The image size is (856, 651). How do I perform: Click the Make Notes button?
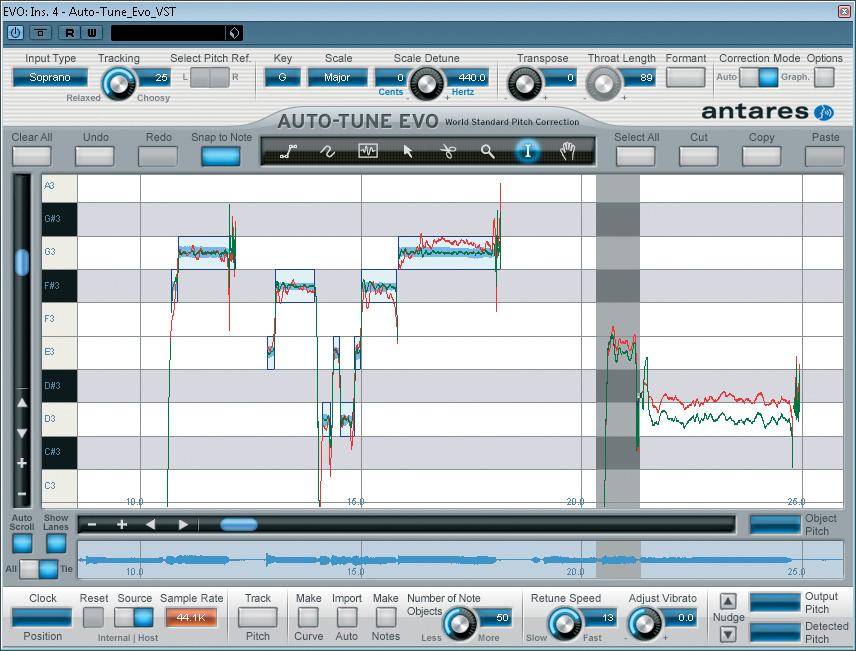(385, 618)
